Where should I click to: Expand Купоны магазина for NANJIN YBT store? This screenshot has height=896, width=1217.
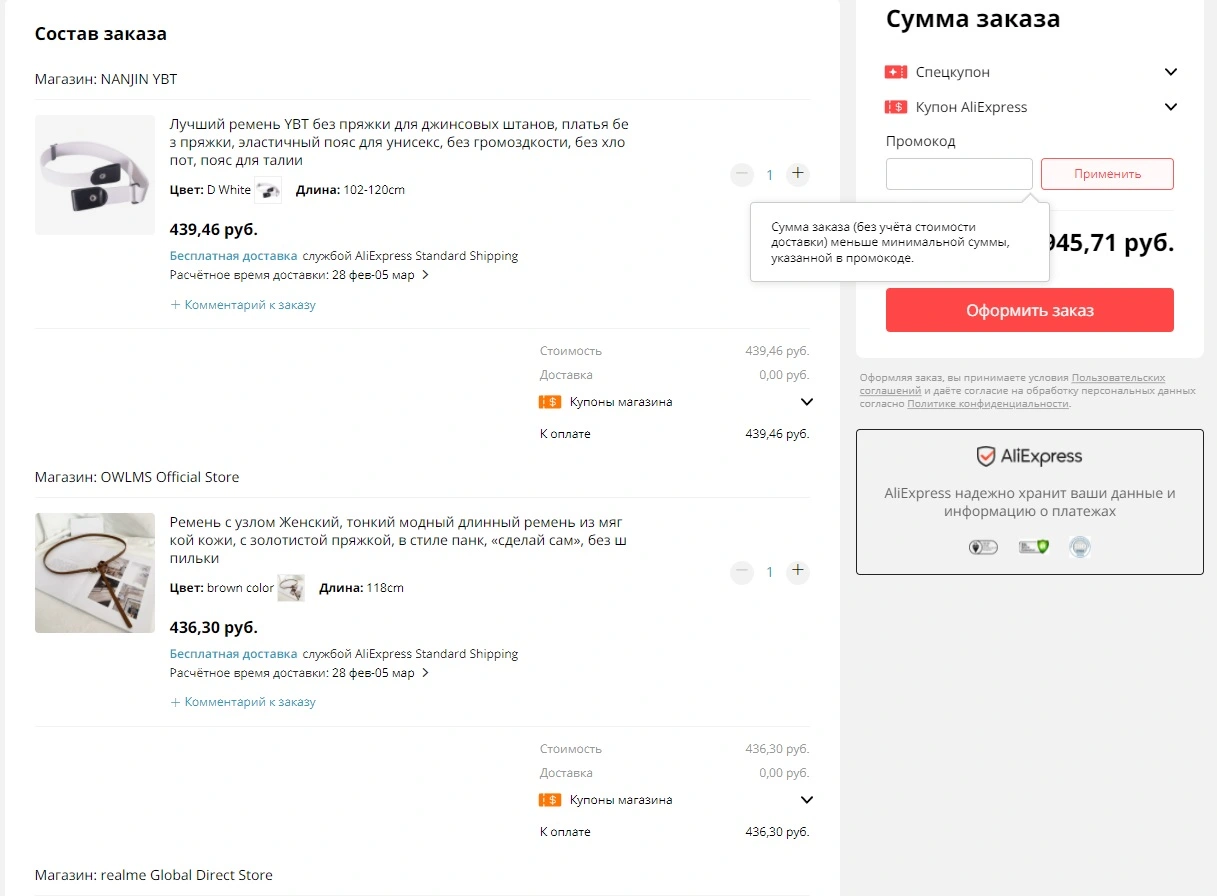[807, 402]
